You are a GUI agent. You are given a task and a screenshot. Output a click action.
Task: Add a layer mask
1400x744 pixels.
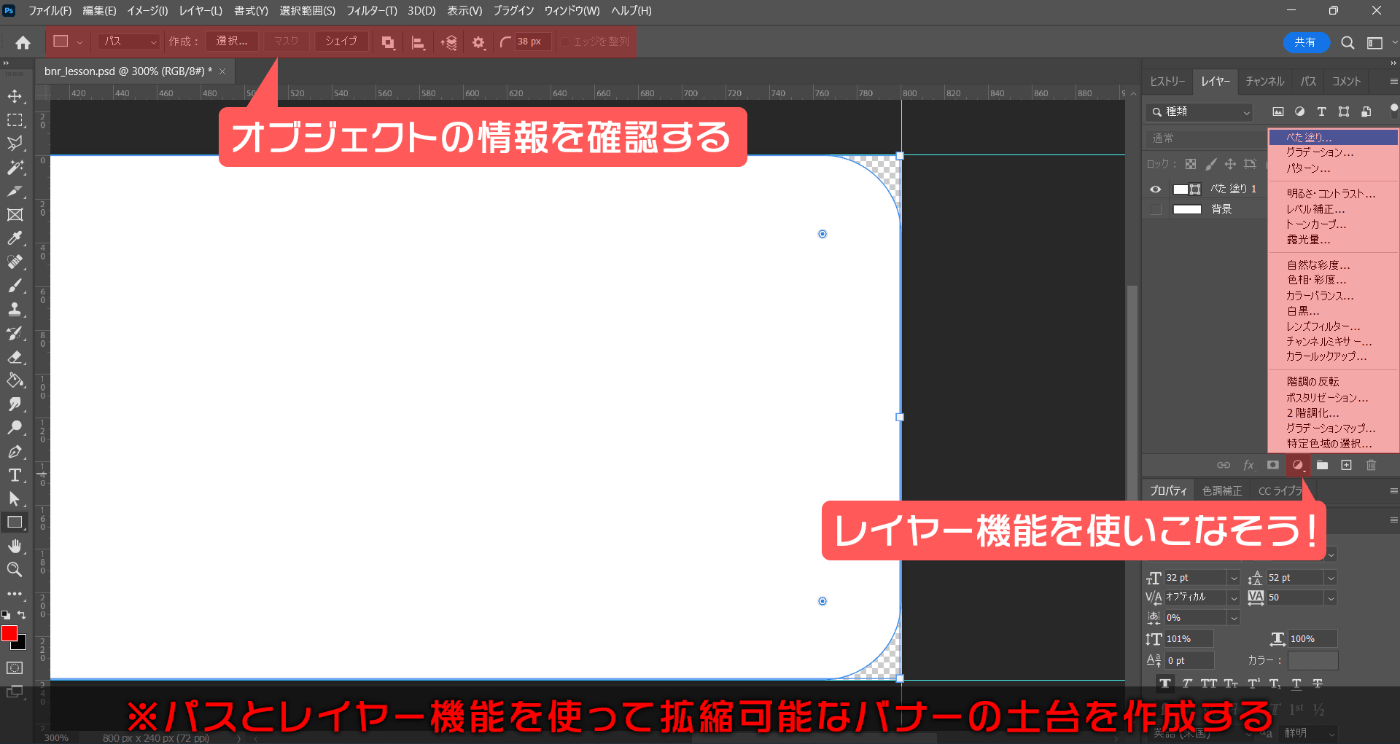coord(1273,465)
